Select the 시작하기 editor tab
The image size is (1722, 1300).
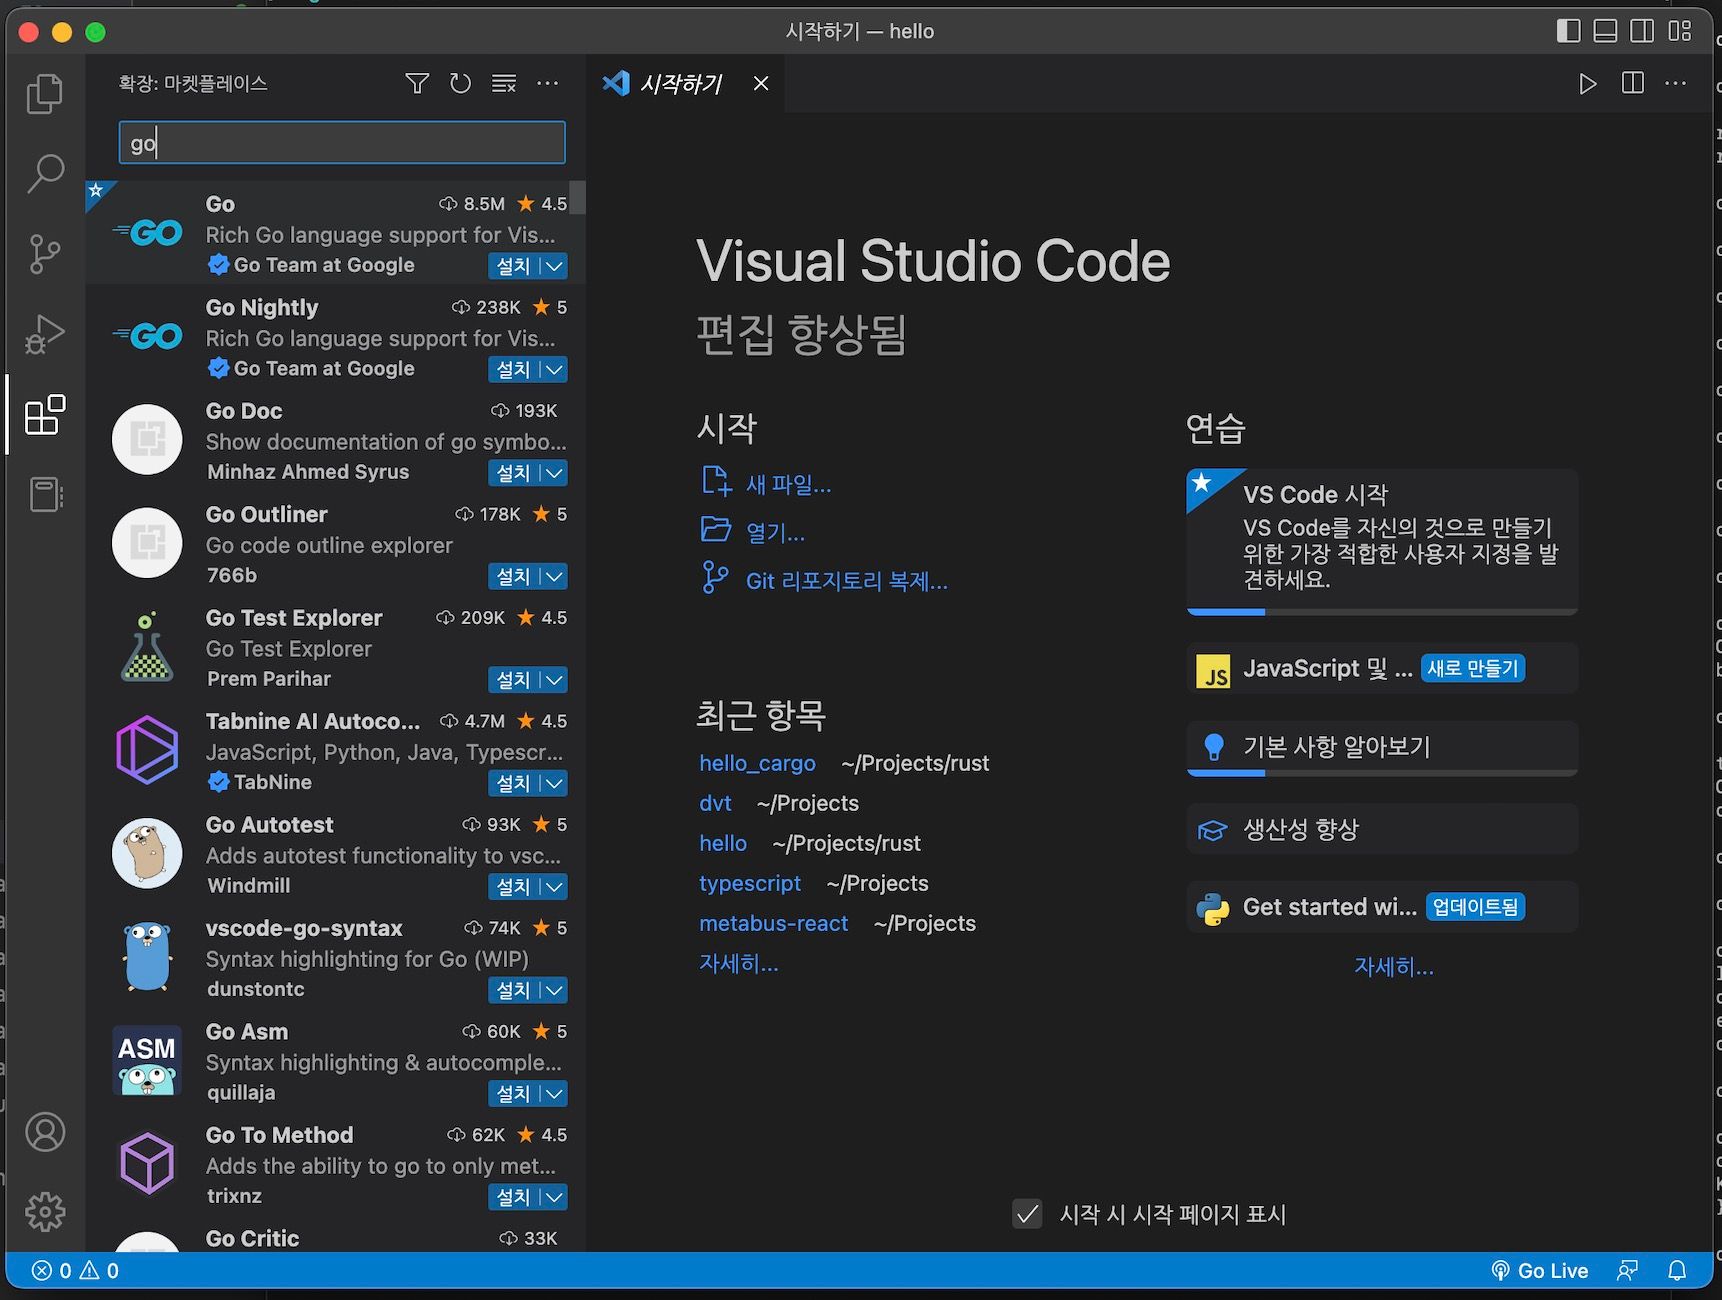point(680,84)
